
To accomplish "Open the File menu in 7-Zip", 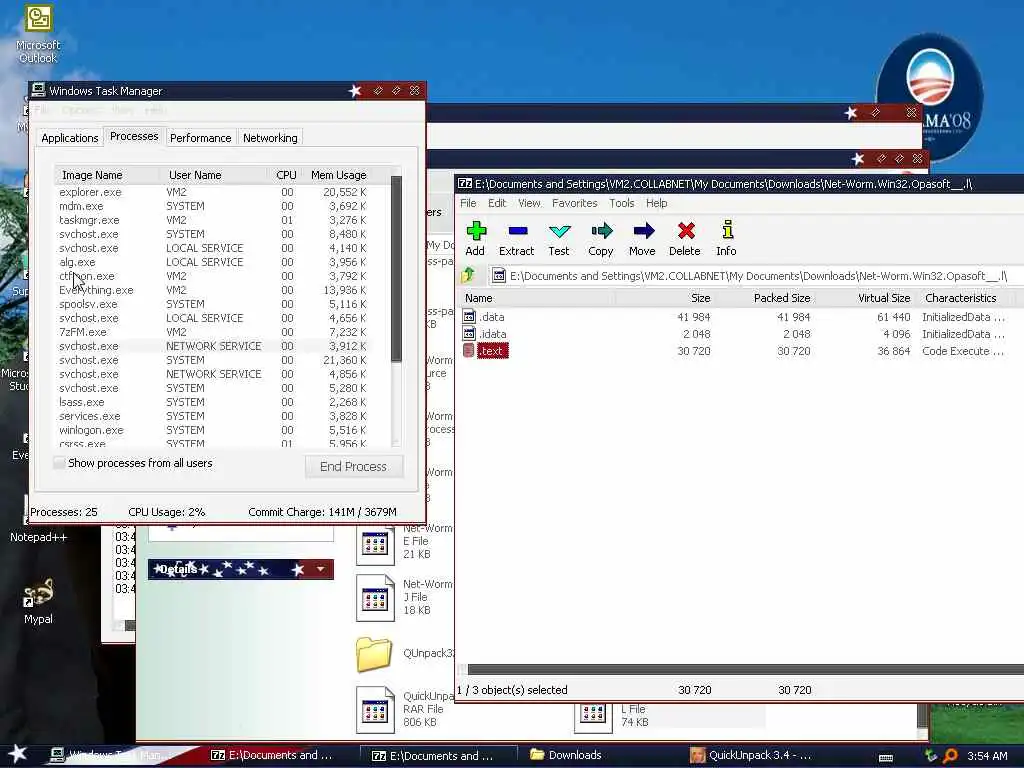I will pos(468,203).
